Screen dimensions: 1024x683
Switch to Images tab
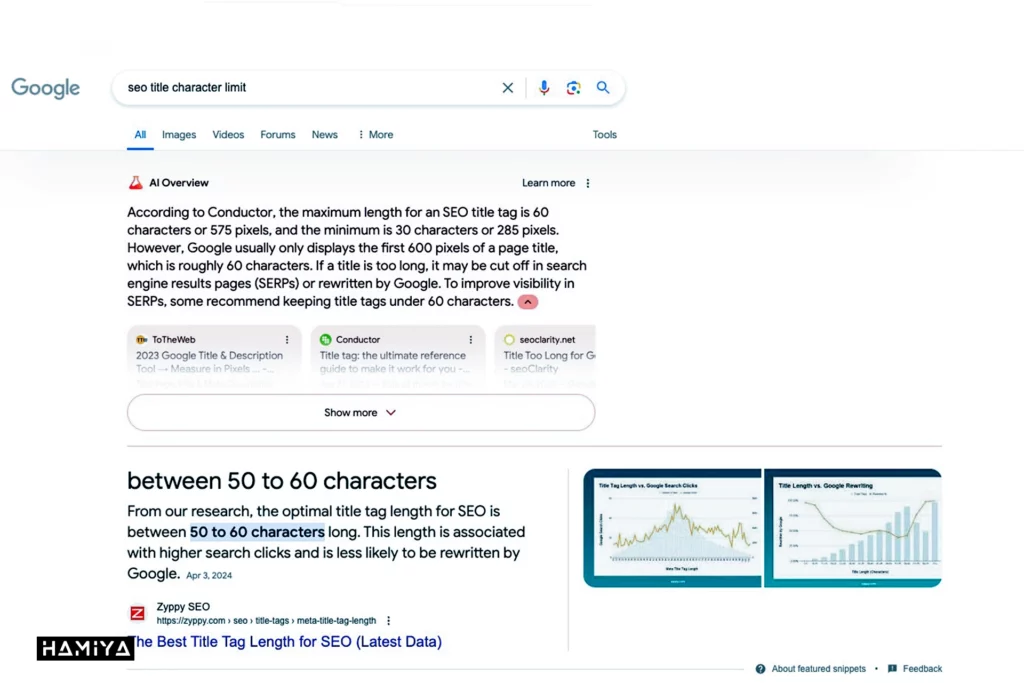coord(179,135)
